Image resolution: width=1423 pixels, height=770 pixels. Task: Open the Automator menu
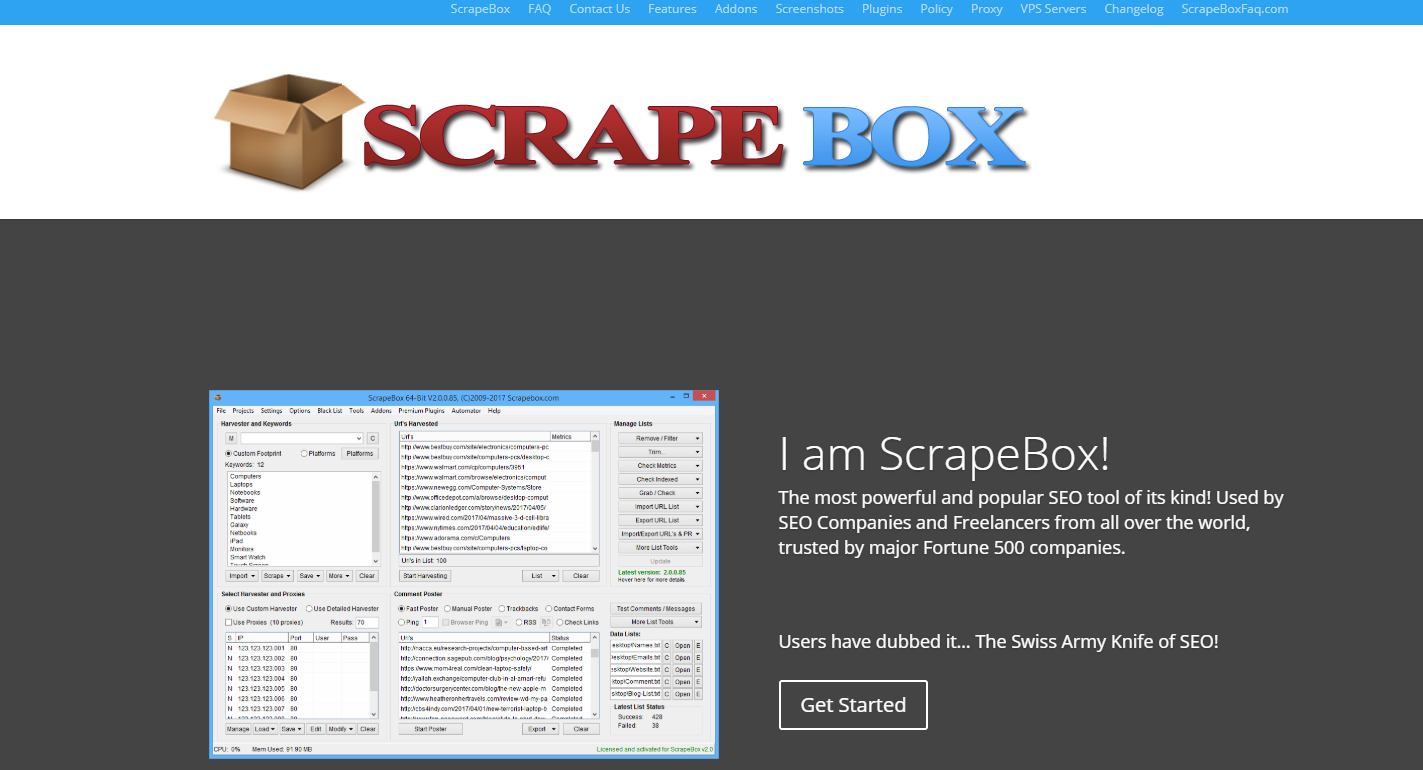(x=466, y=411)
